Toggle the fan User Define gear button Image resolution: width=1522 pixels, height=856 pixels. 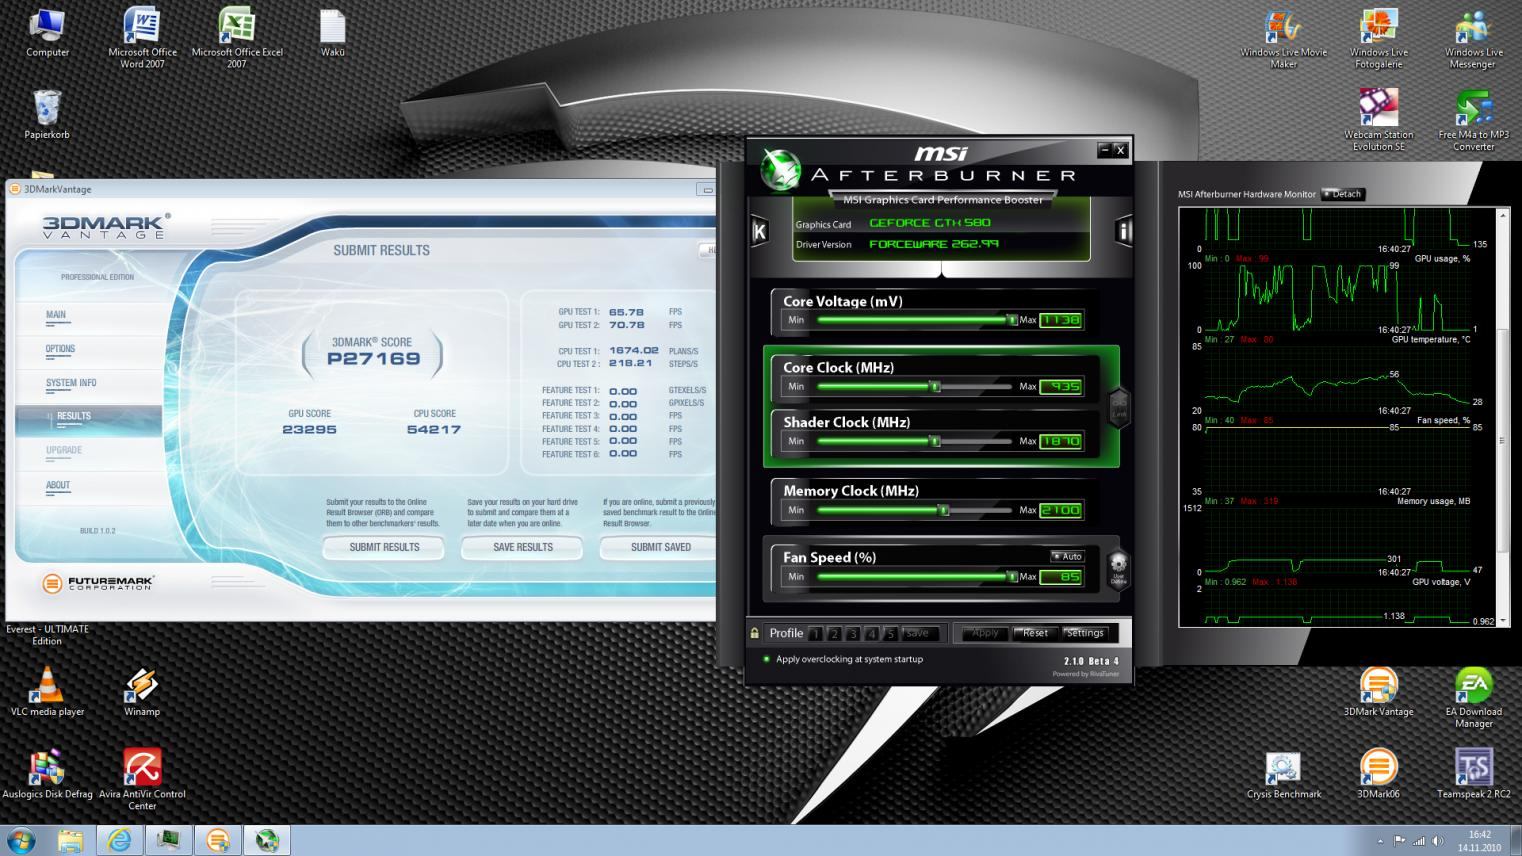coord(1118,568)
